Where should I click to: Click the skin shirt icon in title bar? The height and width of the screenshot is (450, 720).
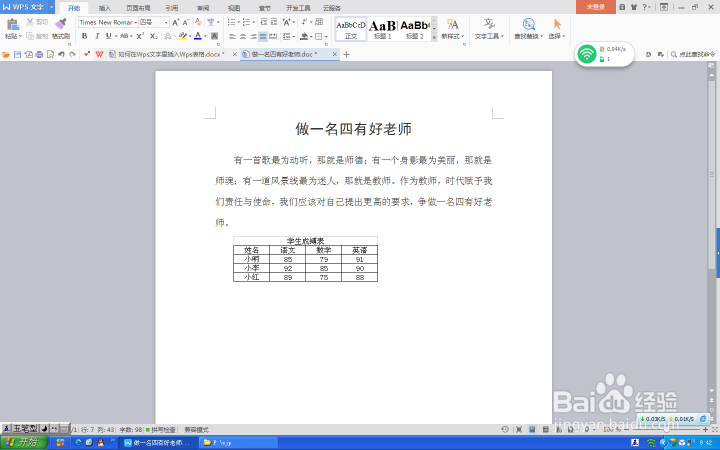tap(634, 7)
